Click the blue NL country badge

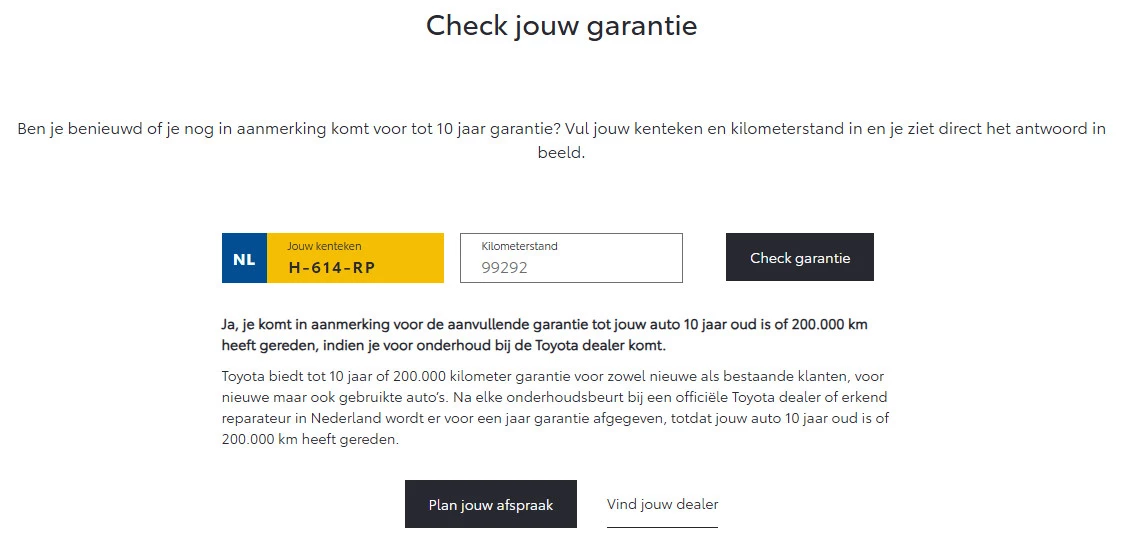click(x=244, y=259)
